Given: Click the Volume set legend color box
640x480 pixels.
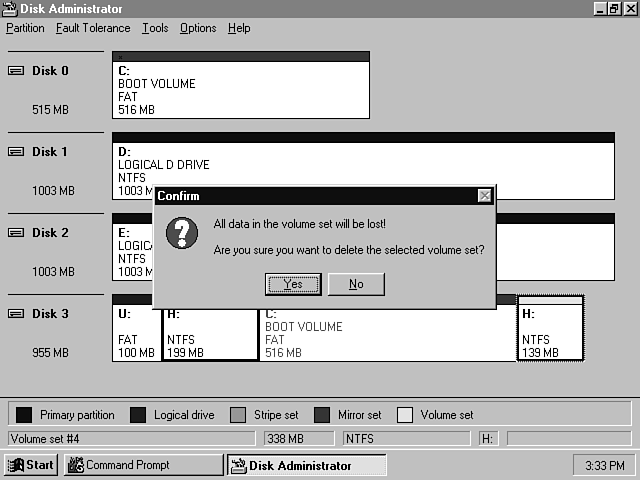Looking at the screenshot, I should click(x=405, y=415).
